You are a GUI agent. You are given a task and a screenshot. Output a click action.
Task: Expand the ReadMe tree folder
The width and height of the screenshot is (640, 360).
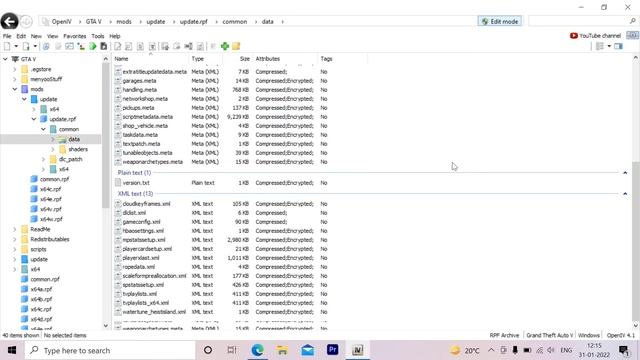click(x=15, y=229)
